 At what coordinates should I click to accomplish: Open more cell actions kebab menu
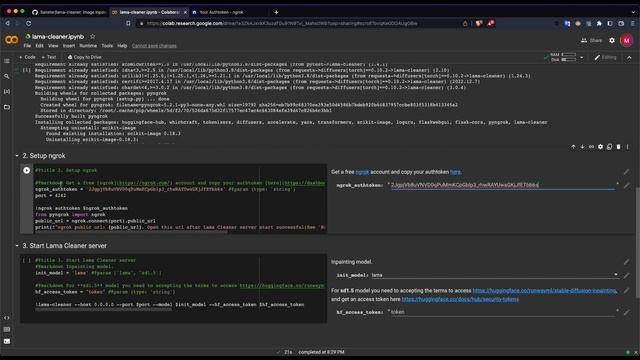click(627, 147)
